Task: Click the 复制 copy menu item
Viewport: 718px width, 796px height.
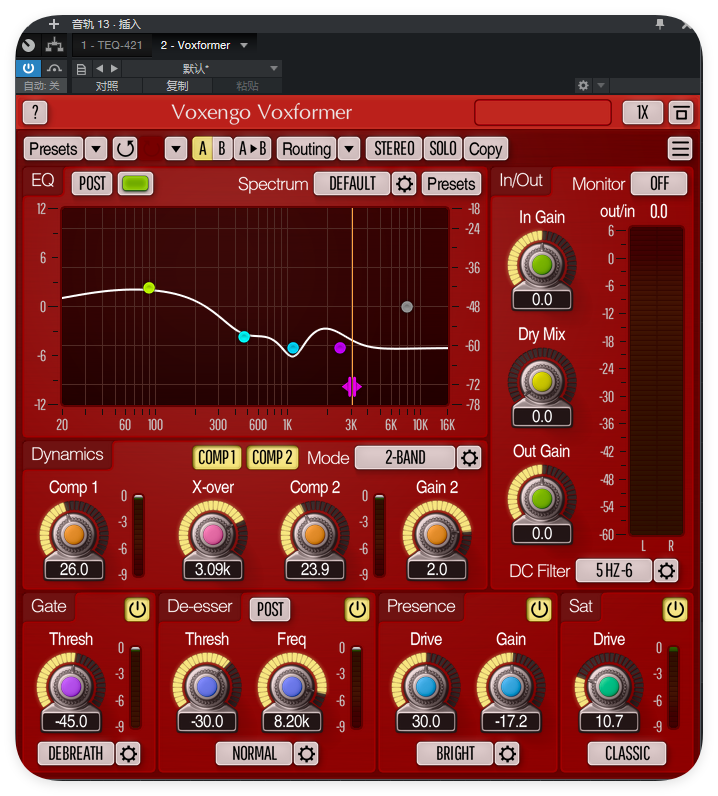Action: click(x=177, y=86)
